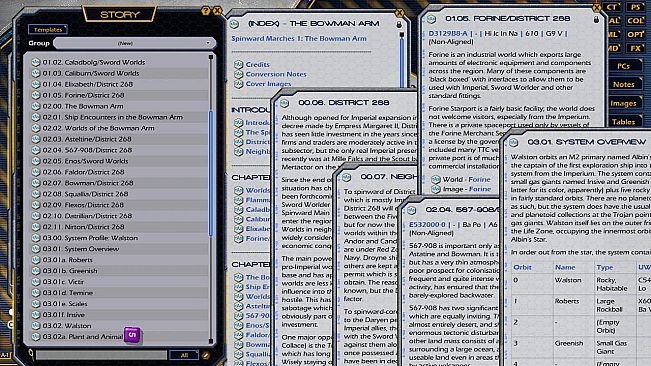
Task: Select 03.01b. Greenish story entry
Action: coord(120,271)
